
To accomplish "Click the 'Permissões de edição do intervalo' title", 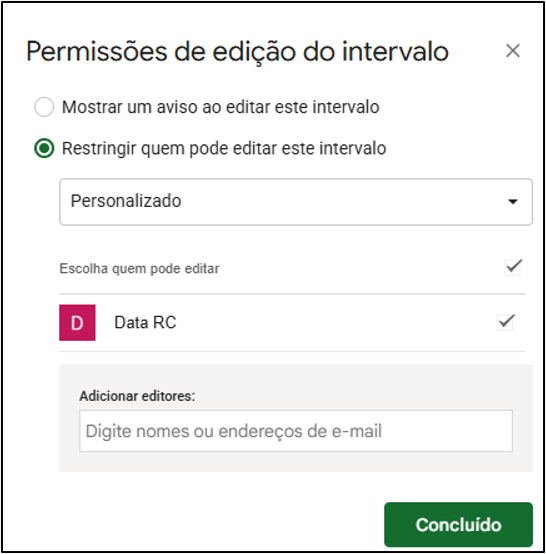I will [237, 52].
